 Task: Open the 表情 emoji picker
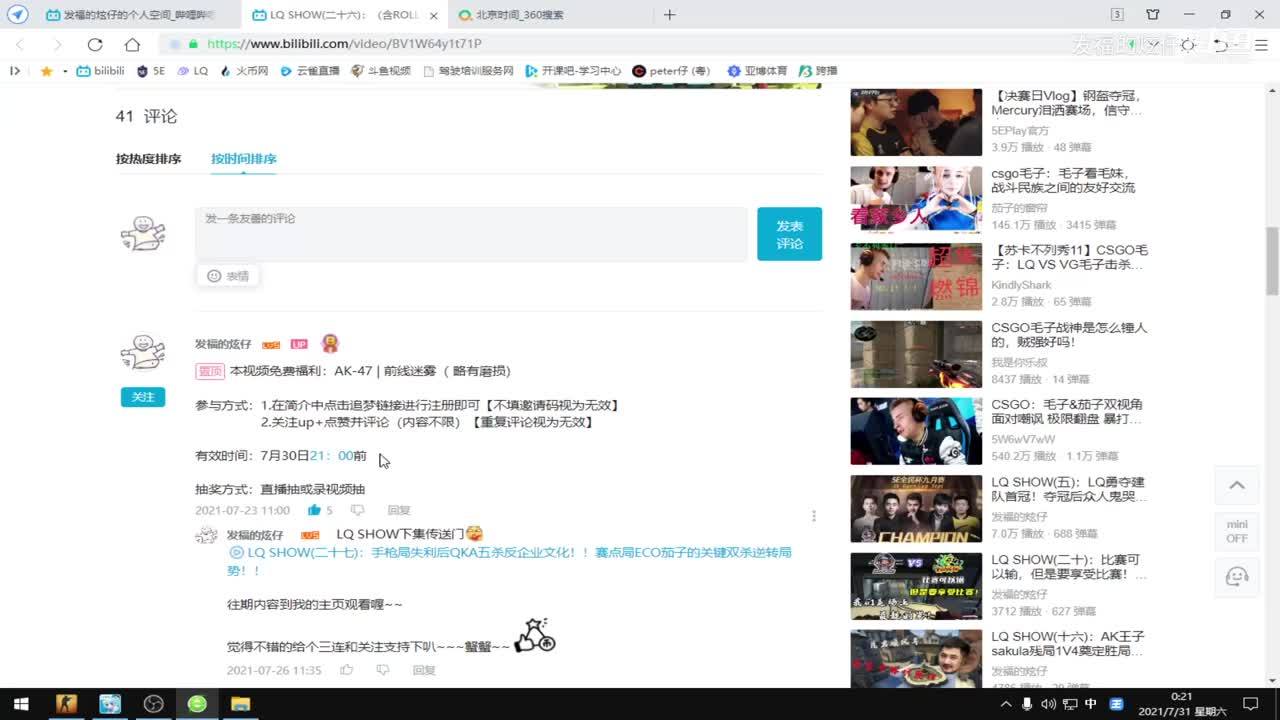pos(228,276)
